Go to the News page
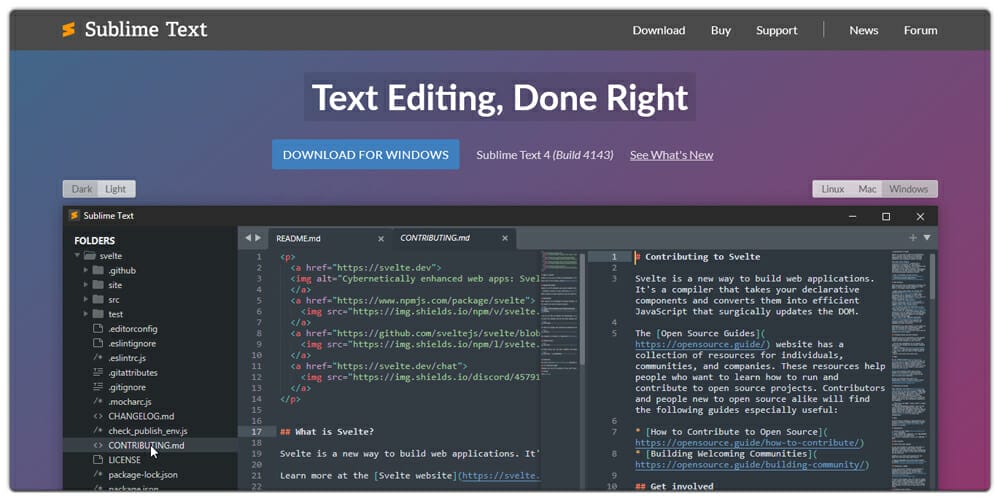1000x500 pixels. click(864, 31)
